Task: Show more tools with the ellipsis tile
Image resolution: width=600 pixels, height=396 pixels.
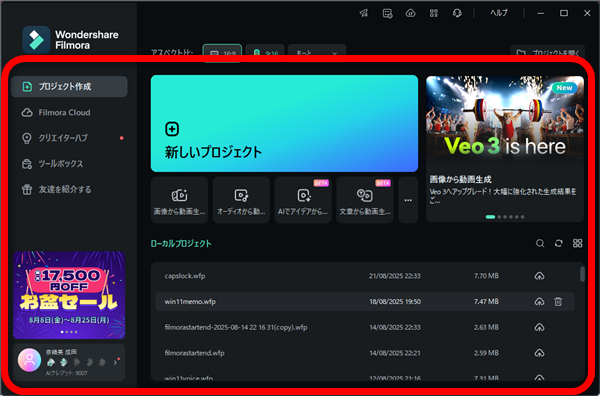Action: (408, 200)
